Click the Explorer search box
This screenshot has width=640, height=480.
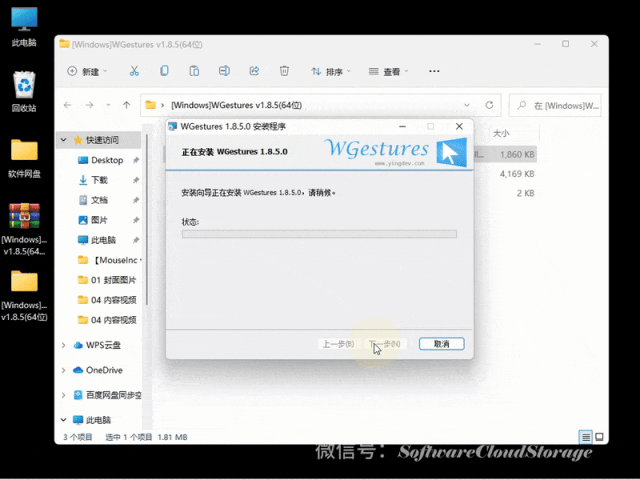coord(555,106)
